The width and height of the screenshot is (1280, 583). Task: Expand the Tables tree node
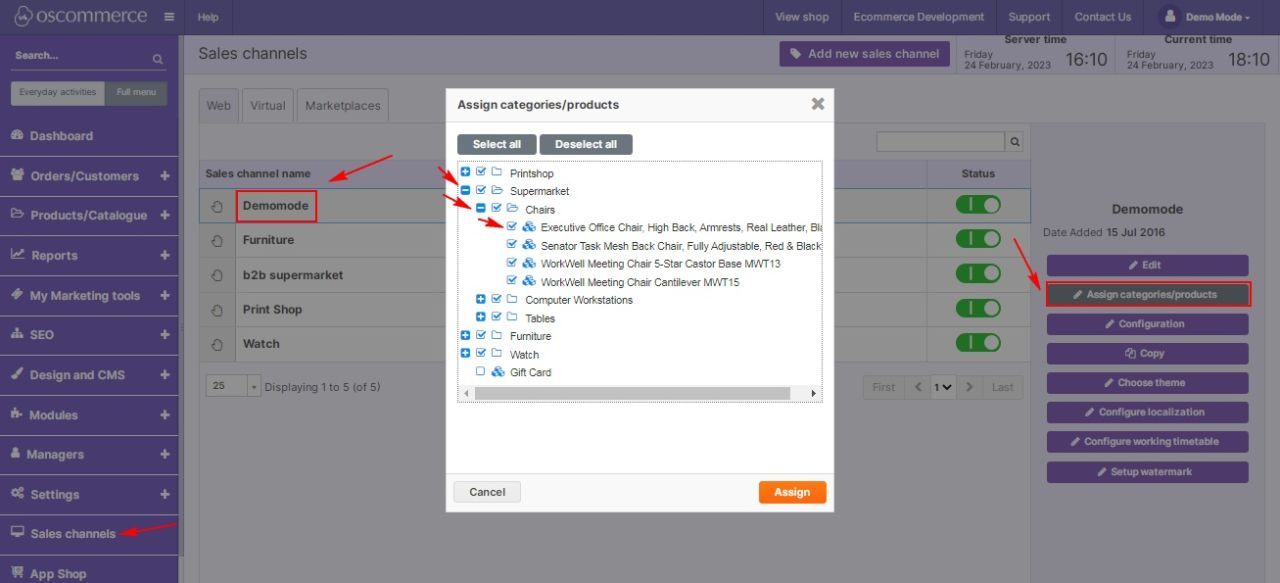point(481,317)
